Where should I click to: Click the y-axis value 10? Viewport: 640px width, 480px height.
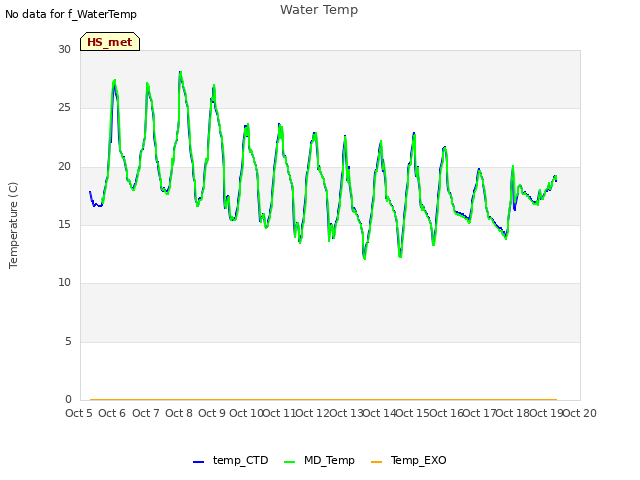64,282
